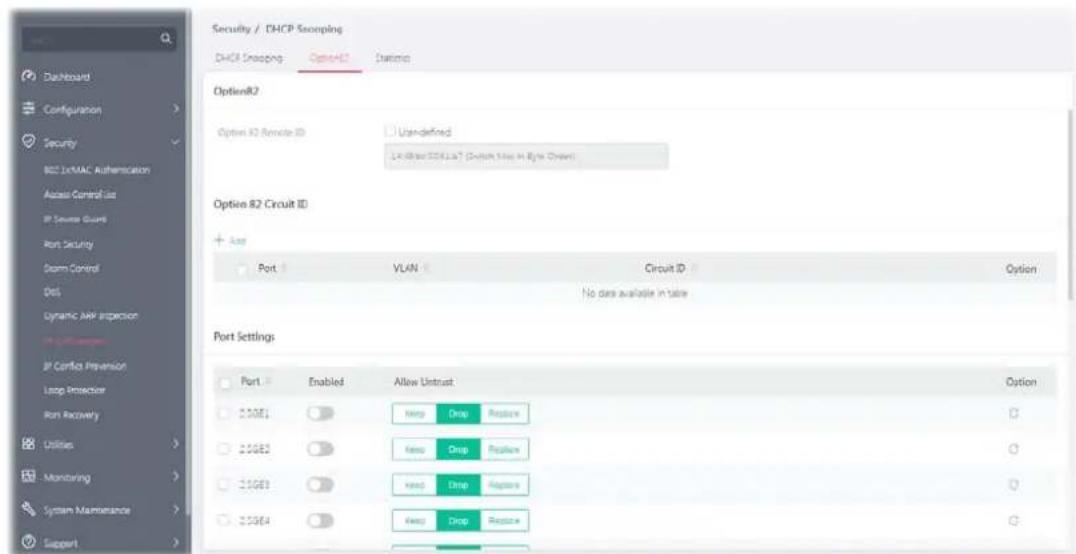Enable Option82 toggle for port 2.5GE1

(x=320, y=414)
